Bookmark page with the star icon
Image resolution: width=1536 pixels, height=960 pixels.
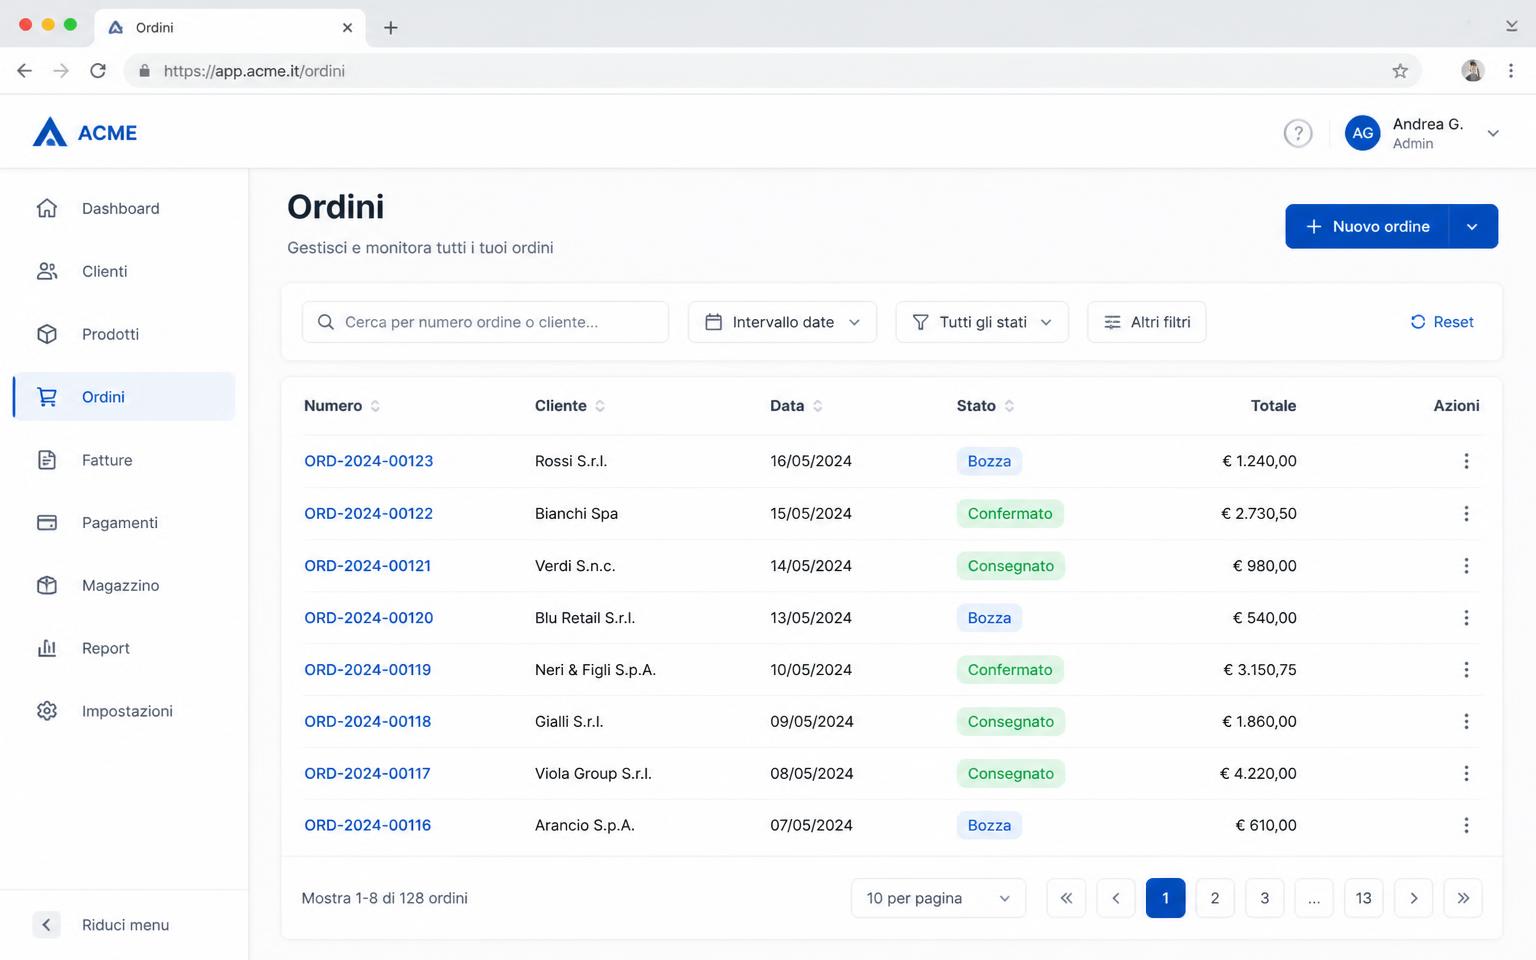point(1400,71)
